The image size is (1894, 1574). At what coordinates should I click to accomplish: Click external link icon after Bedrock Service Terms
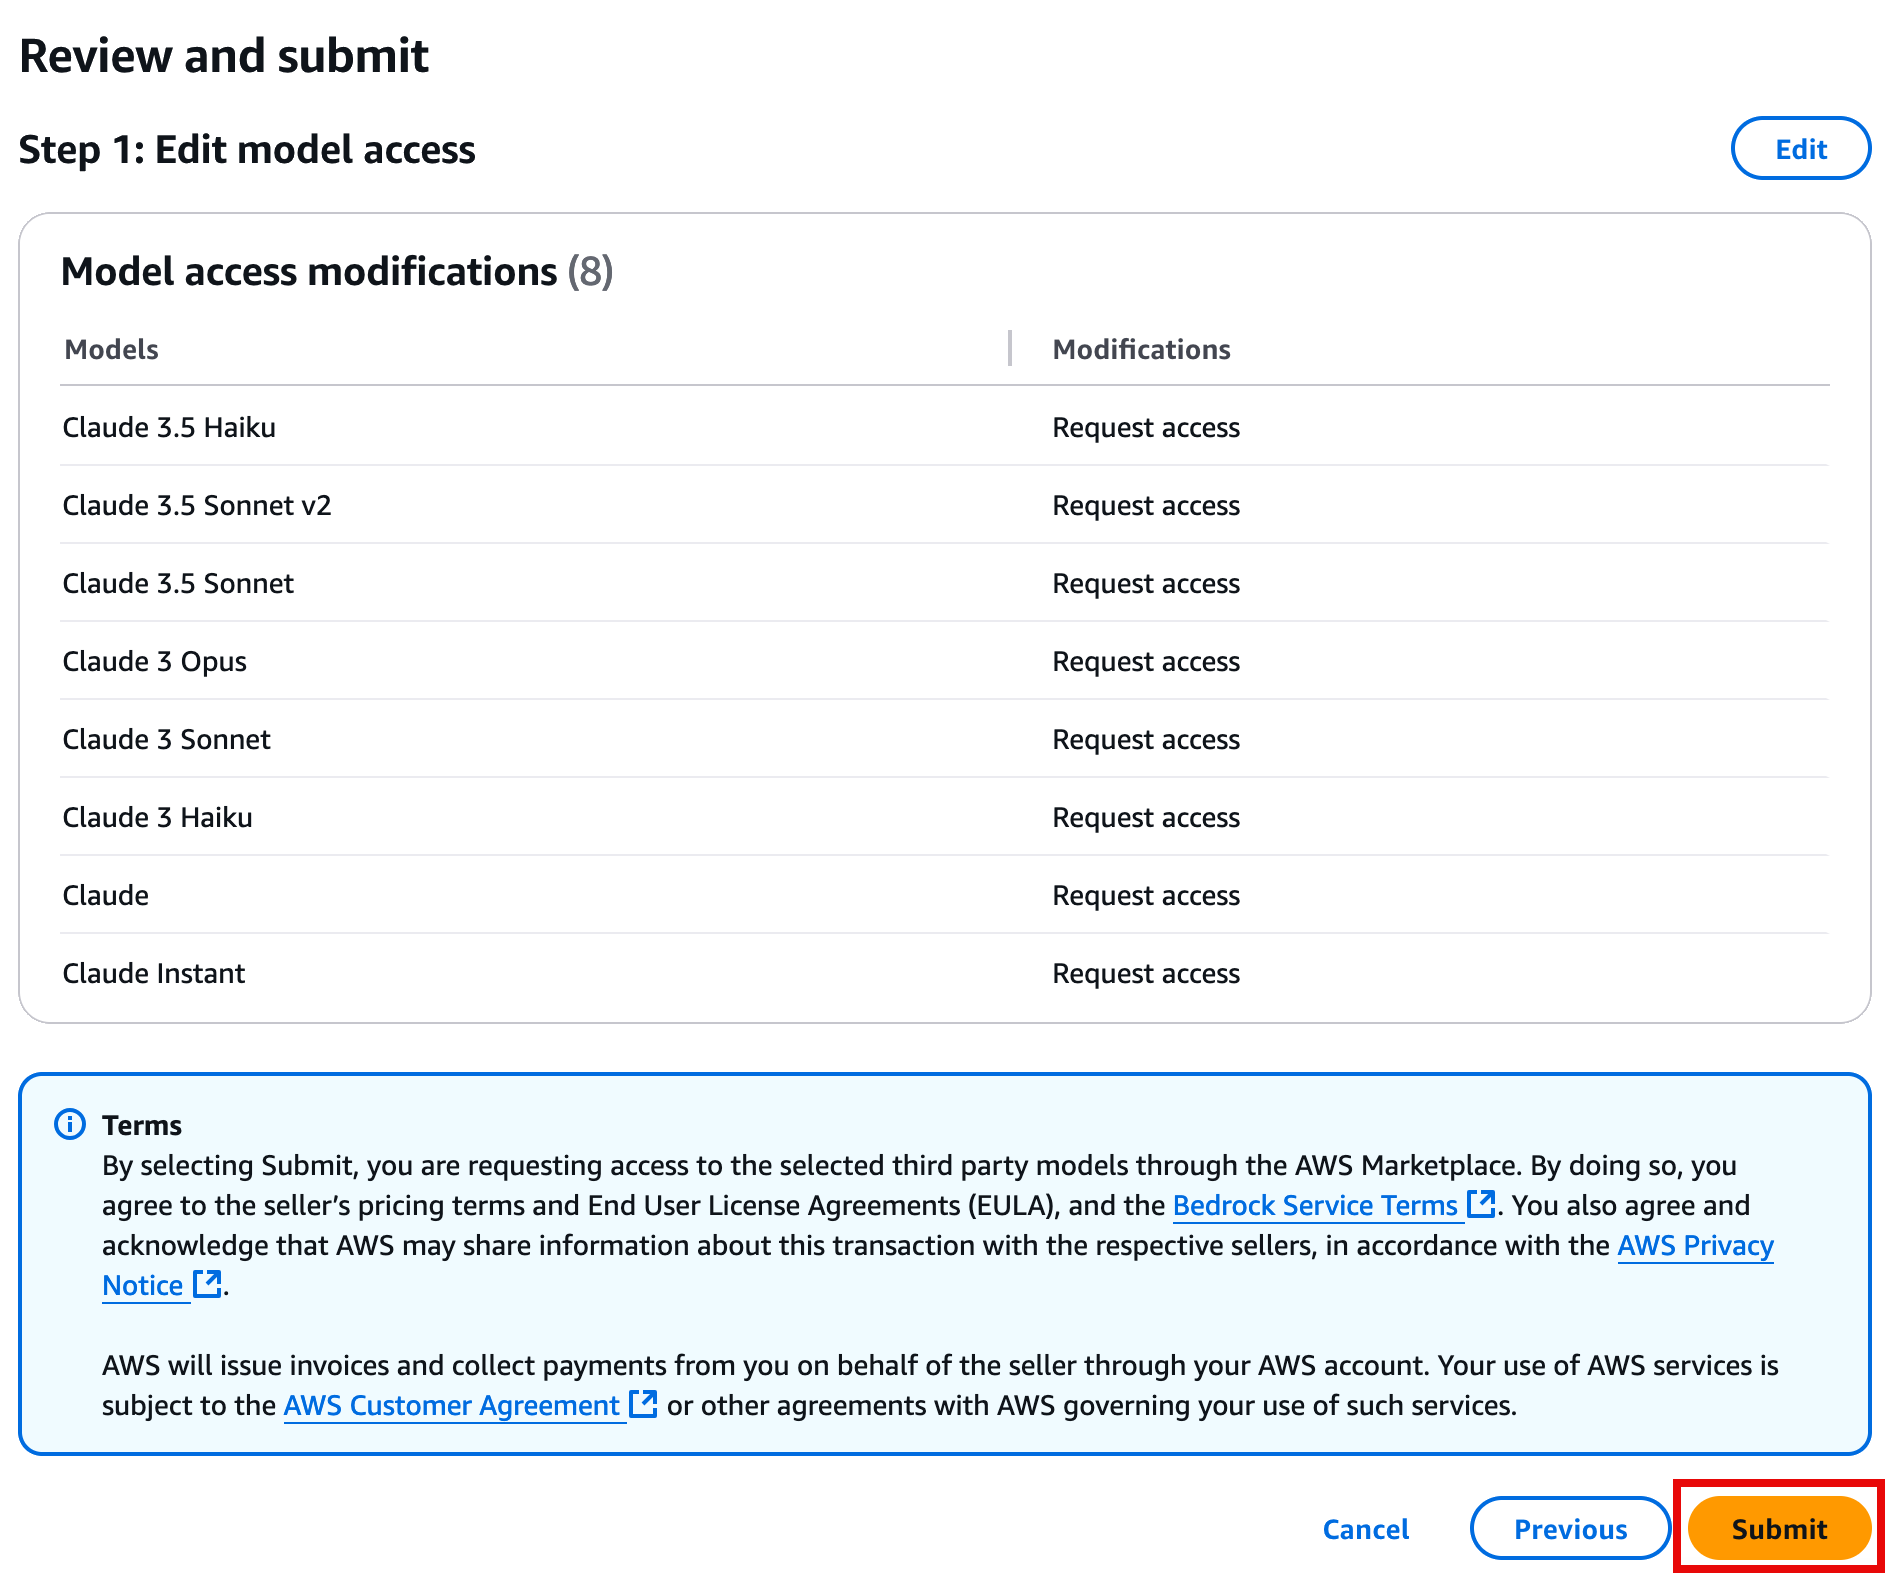pos(1480,1204)
